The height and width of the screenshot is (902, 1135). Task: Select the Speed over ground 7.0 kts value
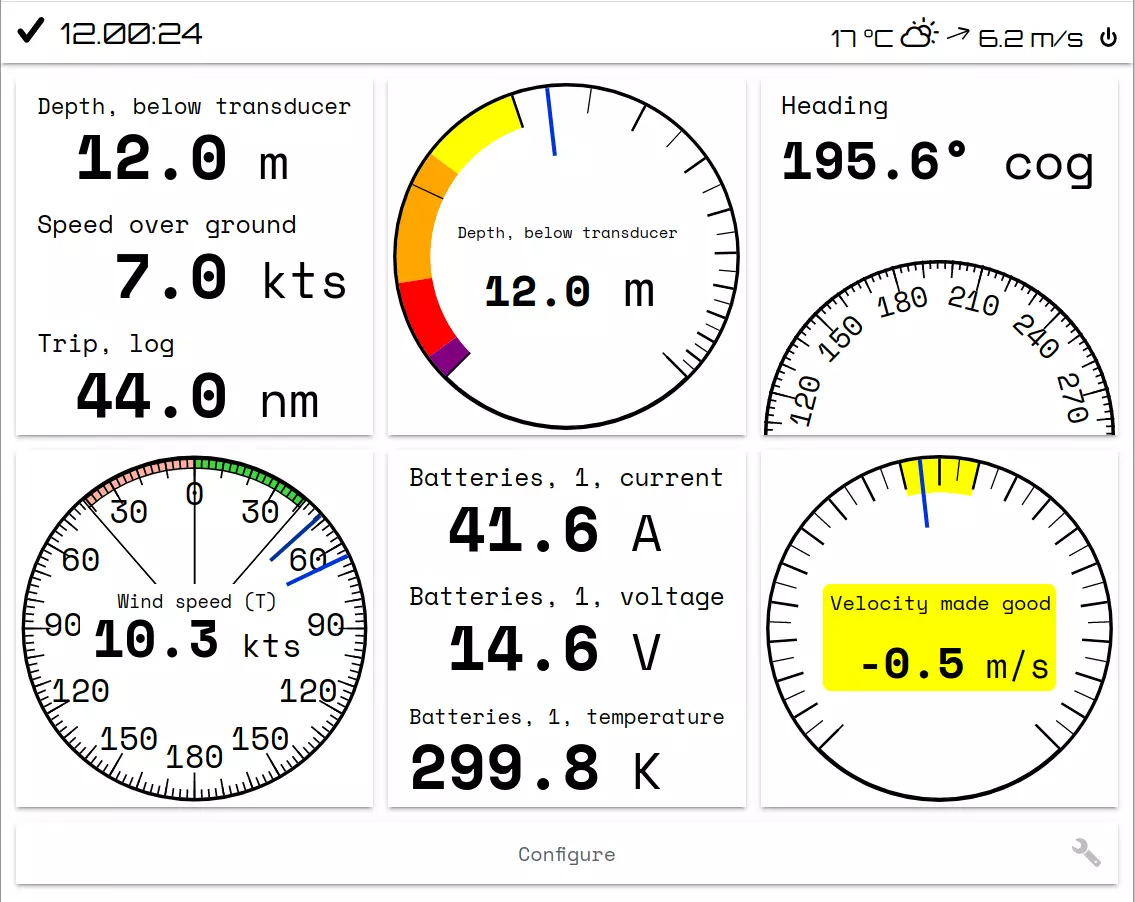230,279
